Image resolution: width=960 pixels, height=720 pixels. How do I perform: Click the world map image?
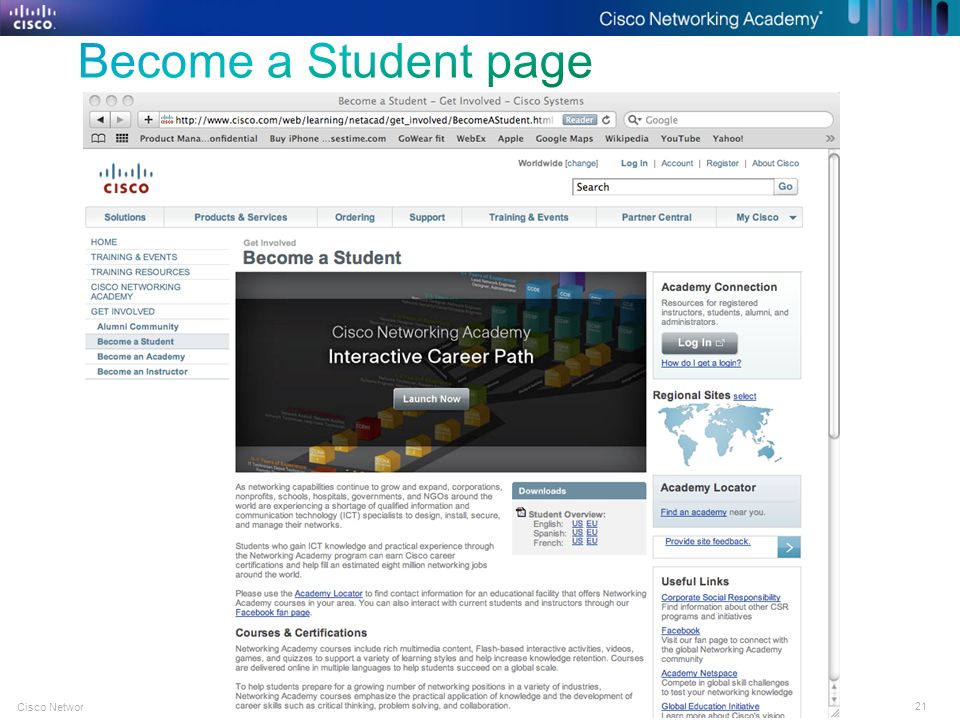[720, 434]
